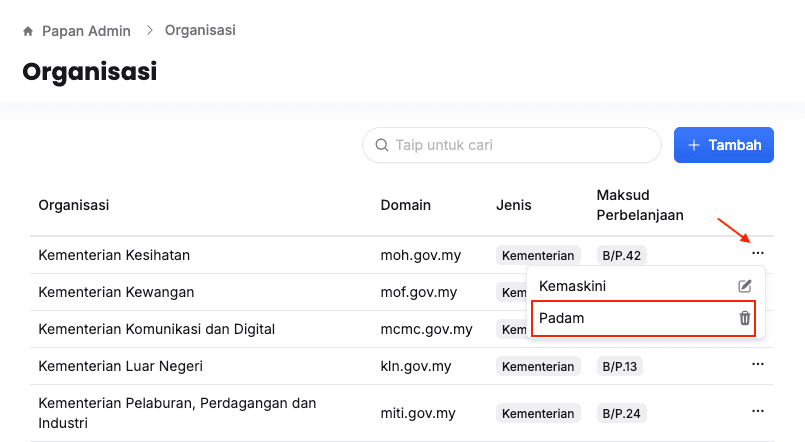This screenshot has width=805, height=442.
Task: Click the pencil icon beside Kemaskini
Action: [744, 286]
